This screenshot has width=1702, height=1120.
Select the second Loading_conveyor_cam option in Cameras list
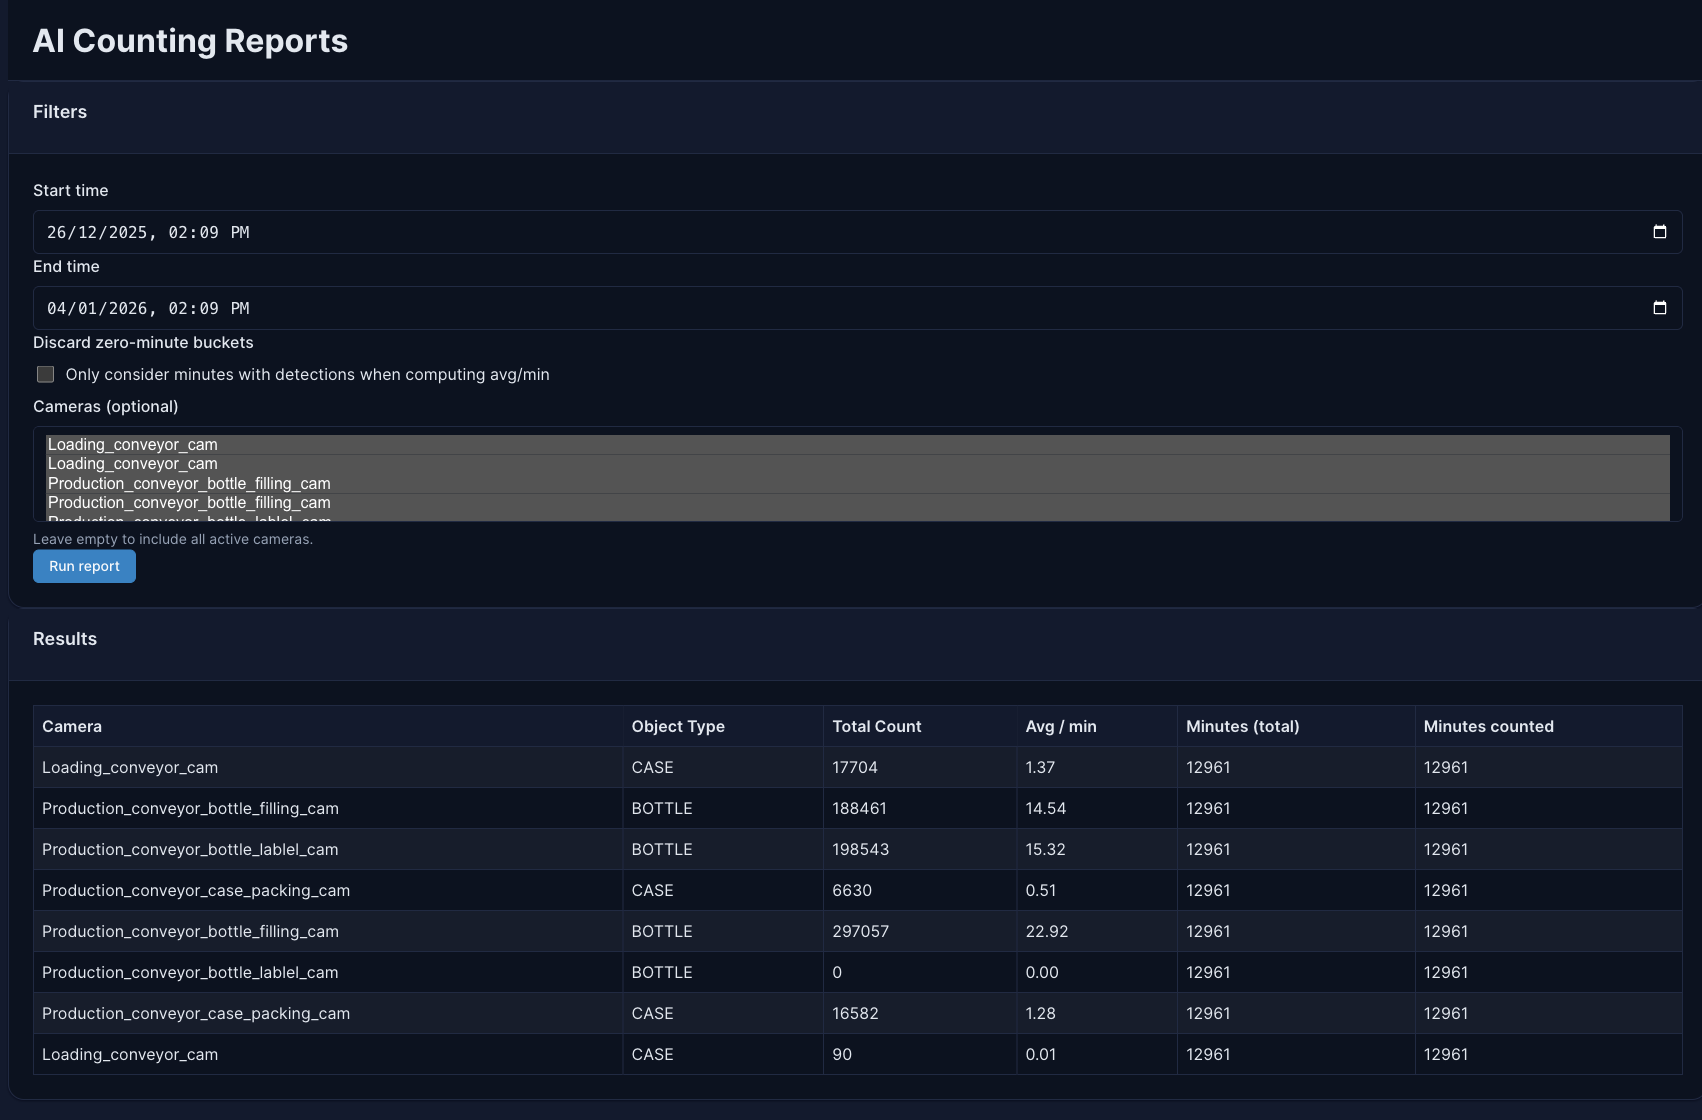tap(133, 464)
